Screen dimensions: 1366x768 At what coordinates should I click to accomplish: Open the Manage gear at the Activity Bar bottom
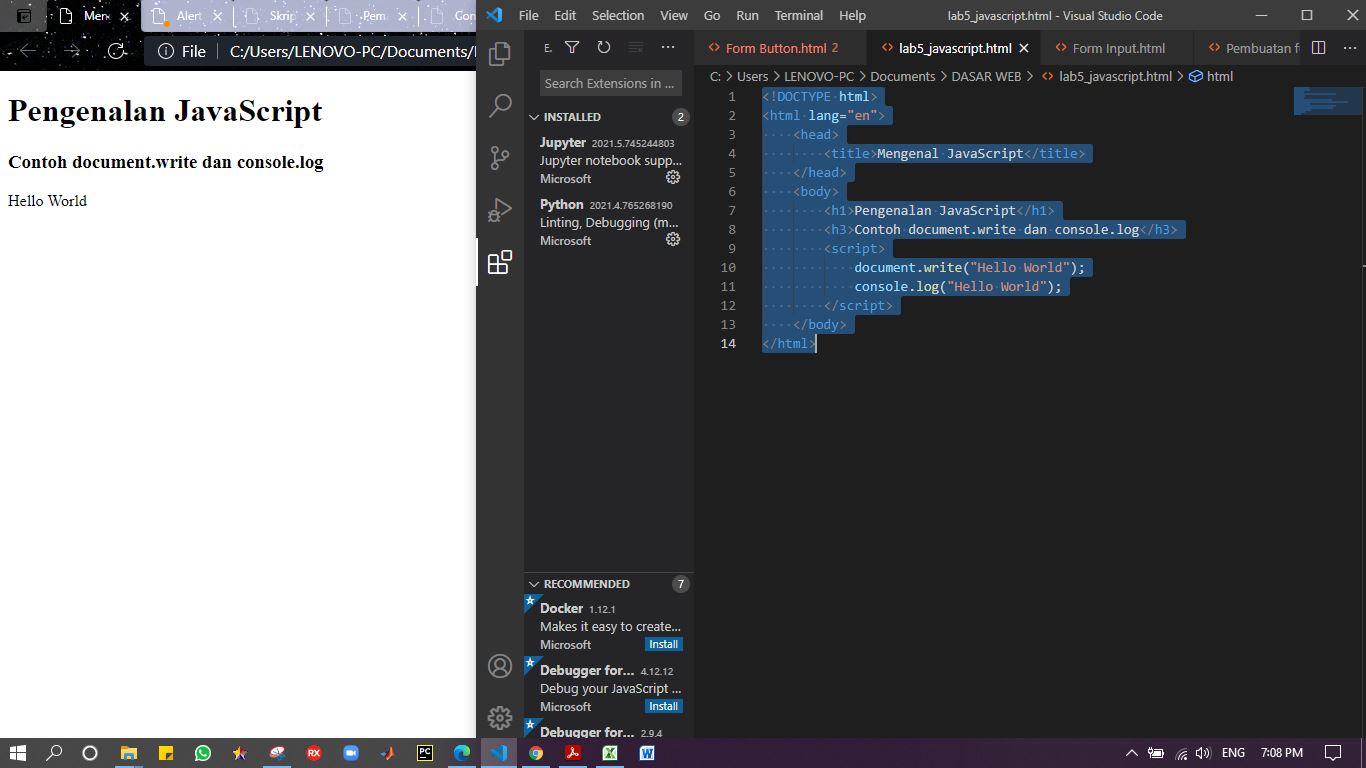pos(499,717)
